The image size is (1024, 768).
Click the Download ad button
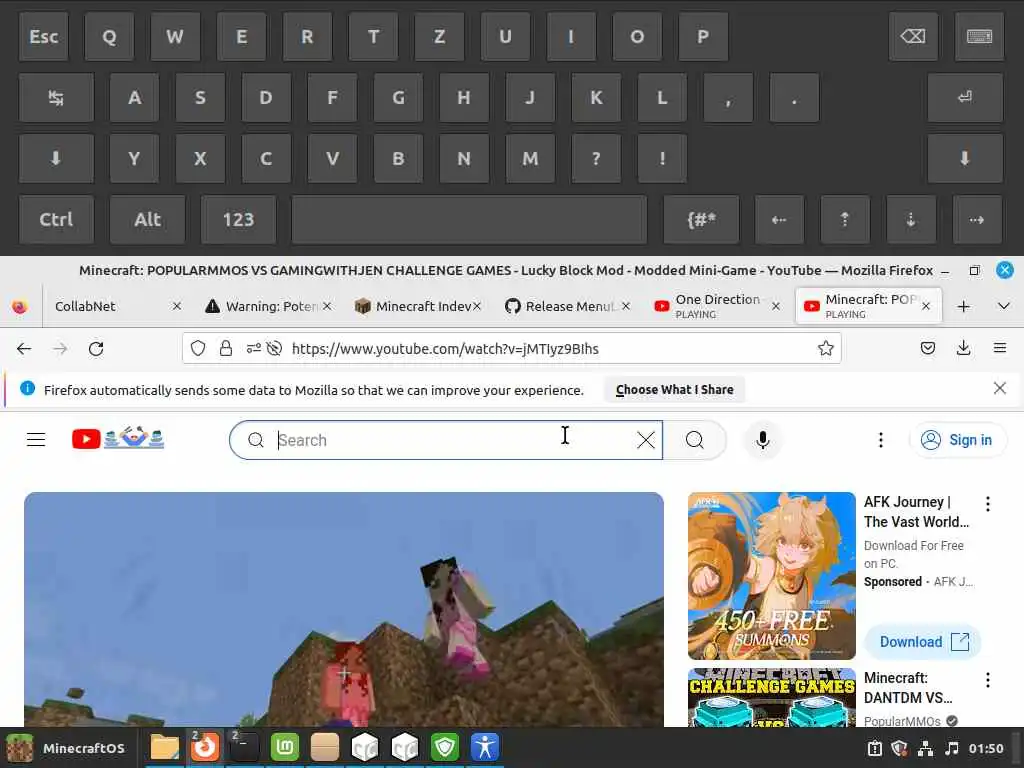(x=923, y=642)
